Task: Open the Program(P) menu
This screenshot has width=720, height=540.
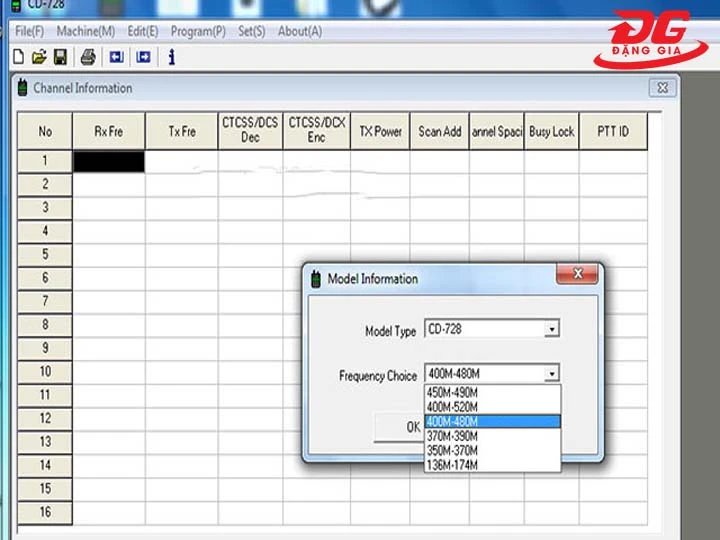Action: (x=199, y=31)
